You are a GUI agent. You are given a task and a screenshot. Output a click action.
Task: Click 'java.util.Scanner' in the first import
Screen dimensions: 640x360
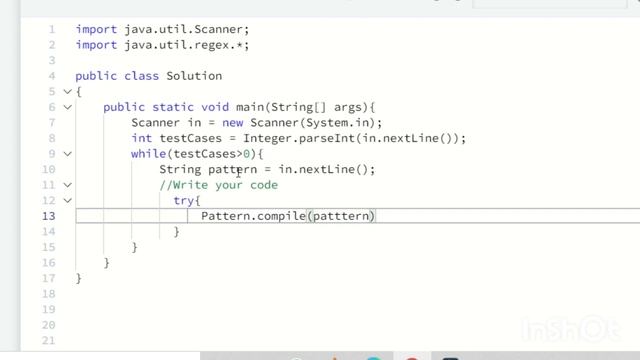point(184,29)
